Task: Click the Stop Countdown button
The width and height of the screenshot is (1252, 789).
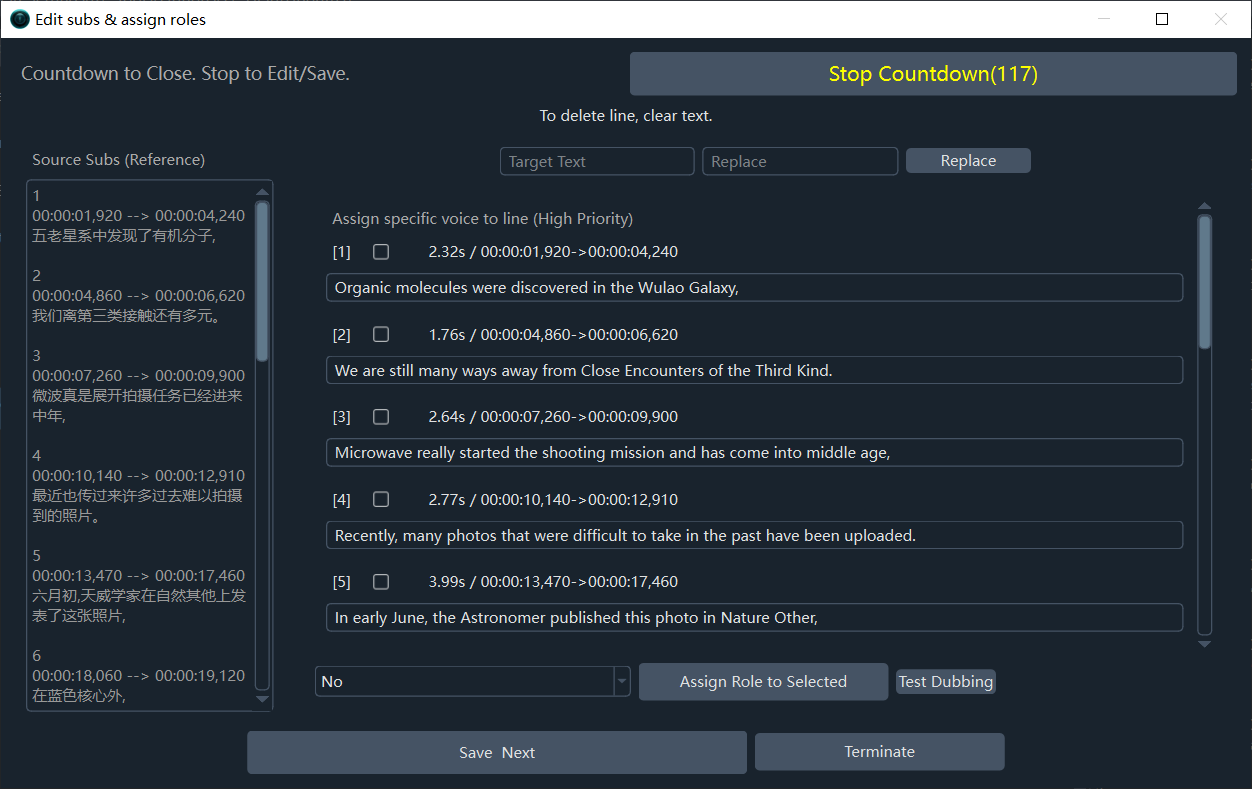Action: click(933, 74)
